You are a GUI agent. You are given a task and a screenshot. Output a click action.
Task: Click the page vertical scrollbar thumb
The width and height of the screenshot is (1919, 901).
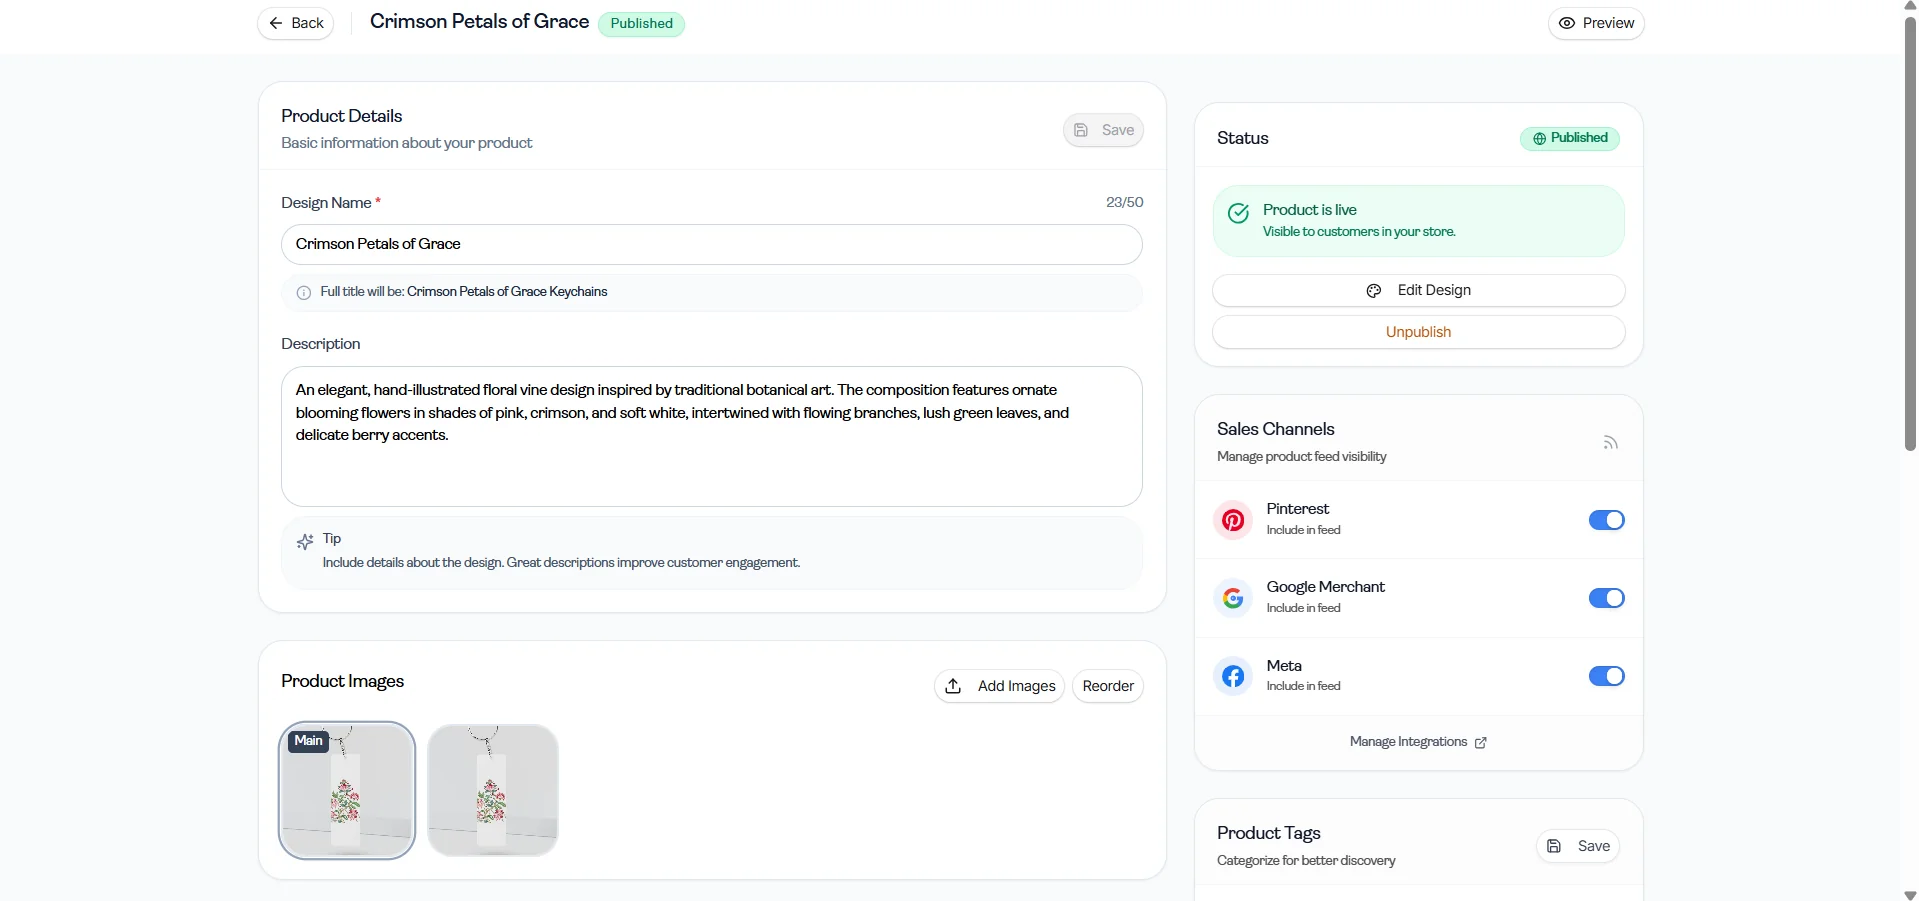(1910, 232)
